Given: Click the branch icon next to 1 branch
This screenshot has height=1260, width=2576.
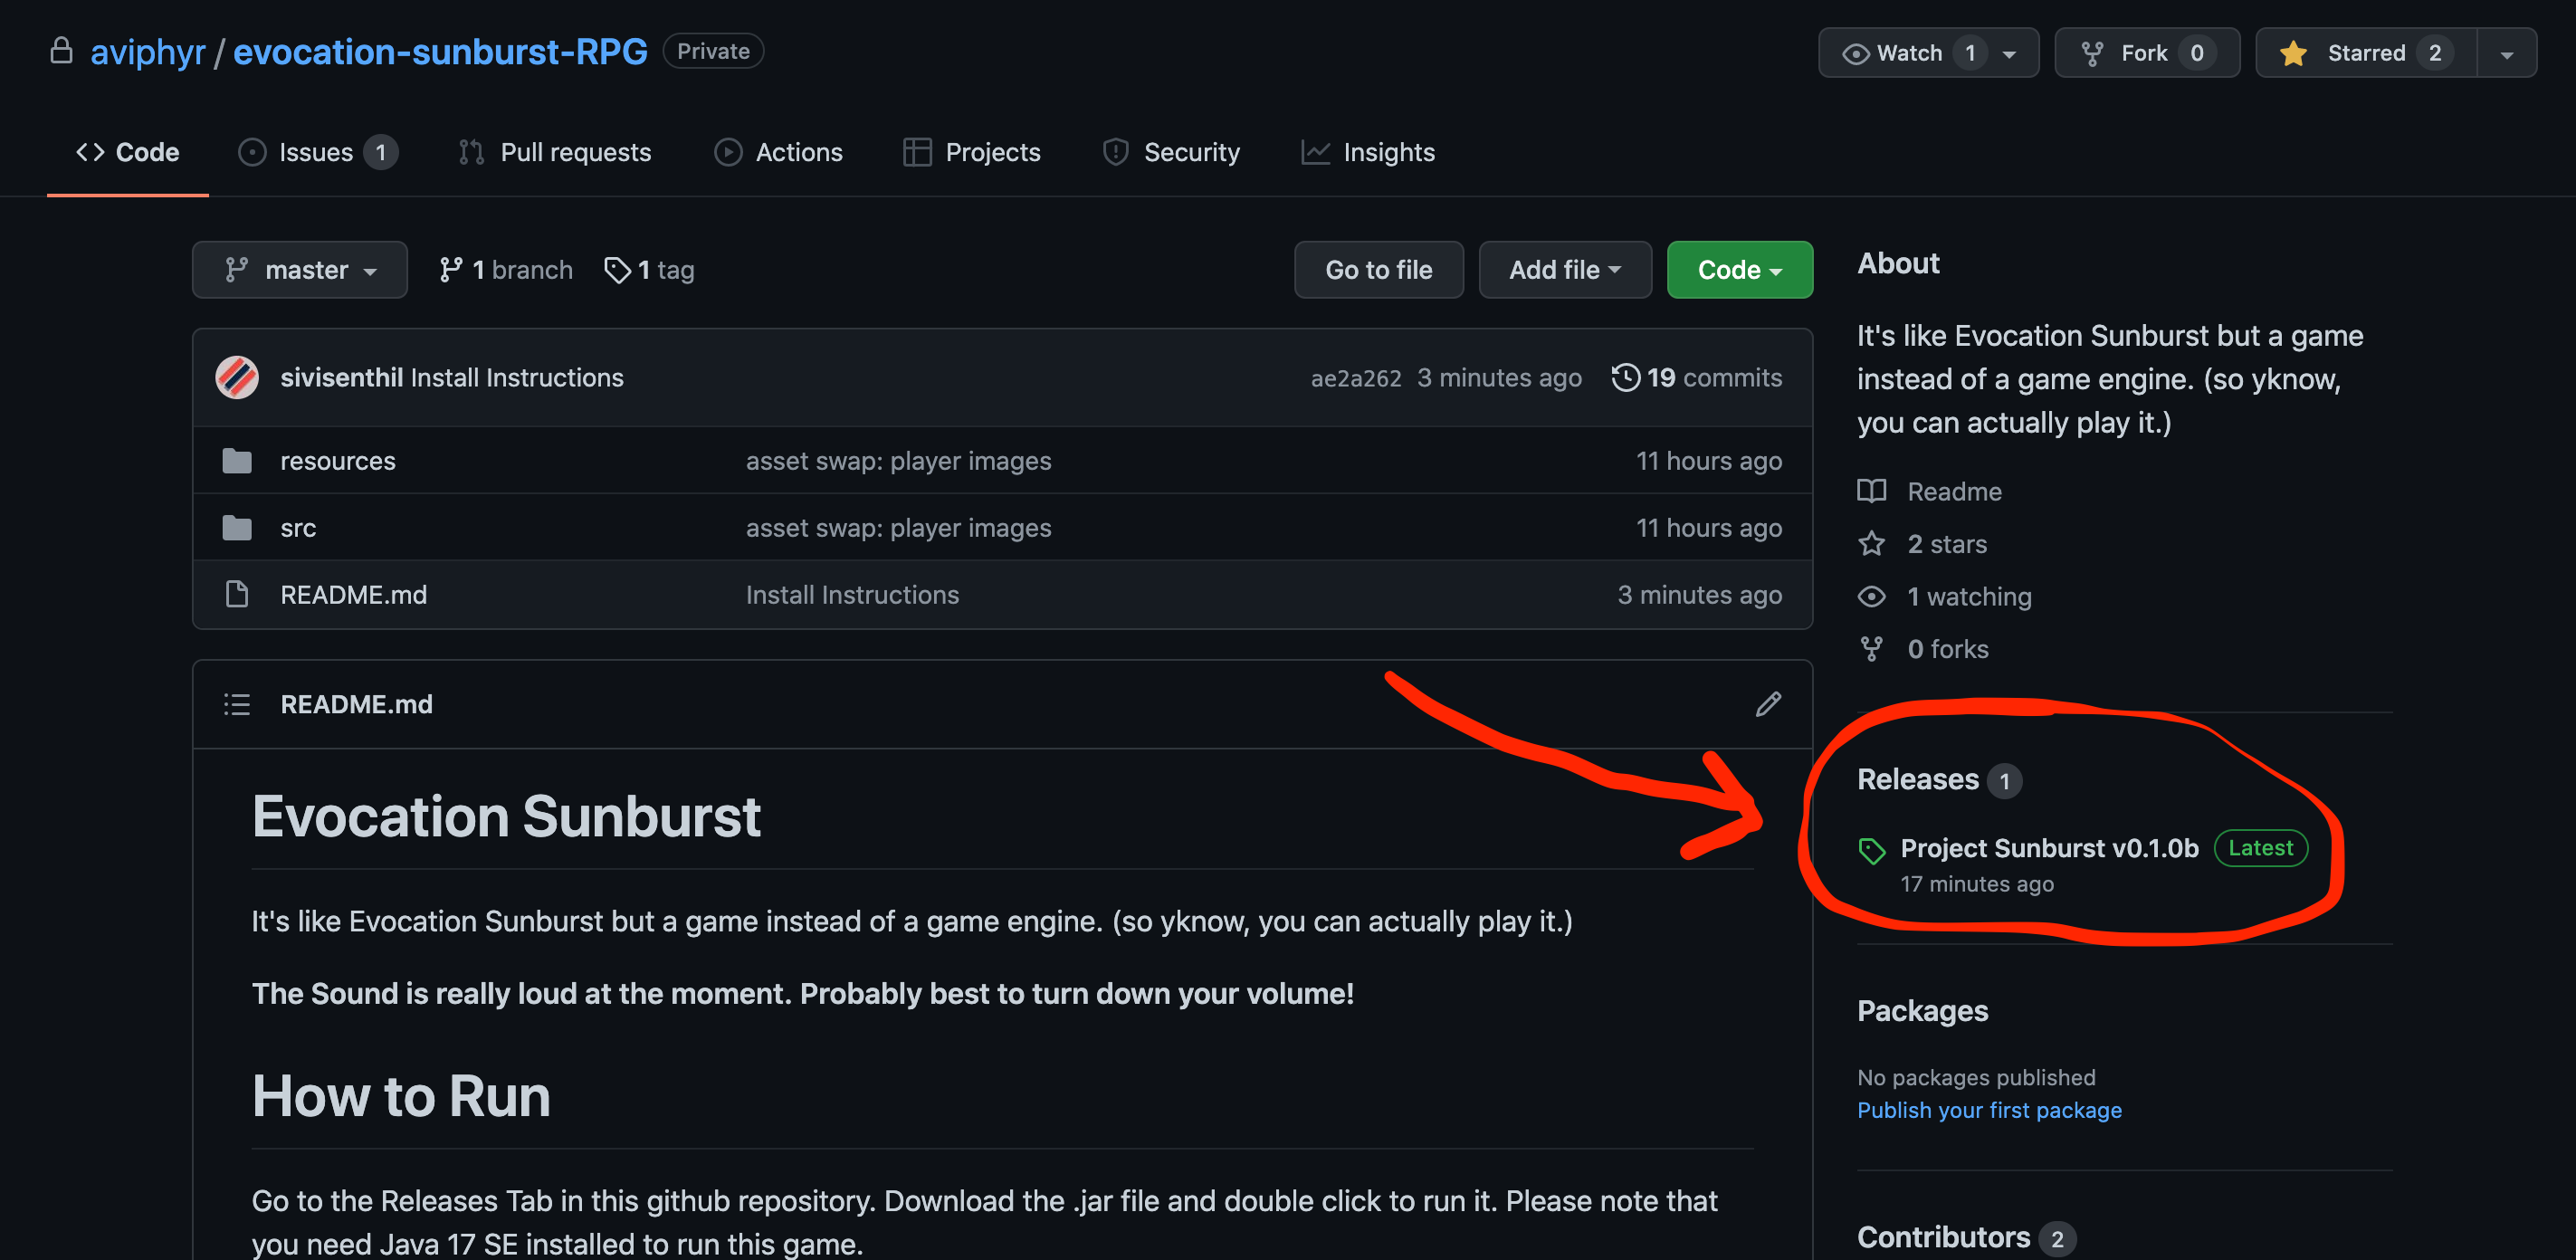Looking at the screenshot, I should coord(449,269).
